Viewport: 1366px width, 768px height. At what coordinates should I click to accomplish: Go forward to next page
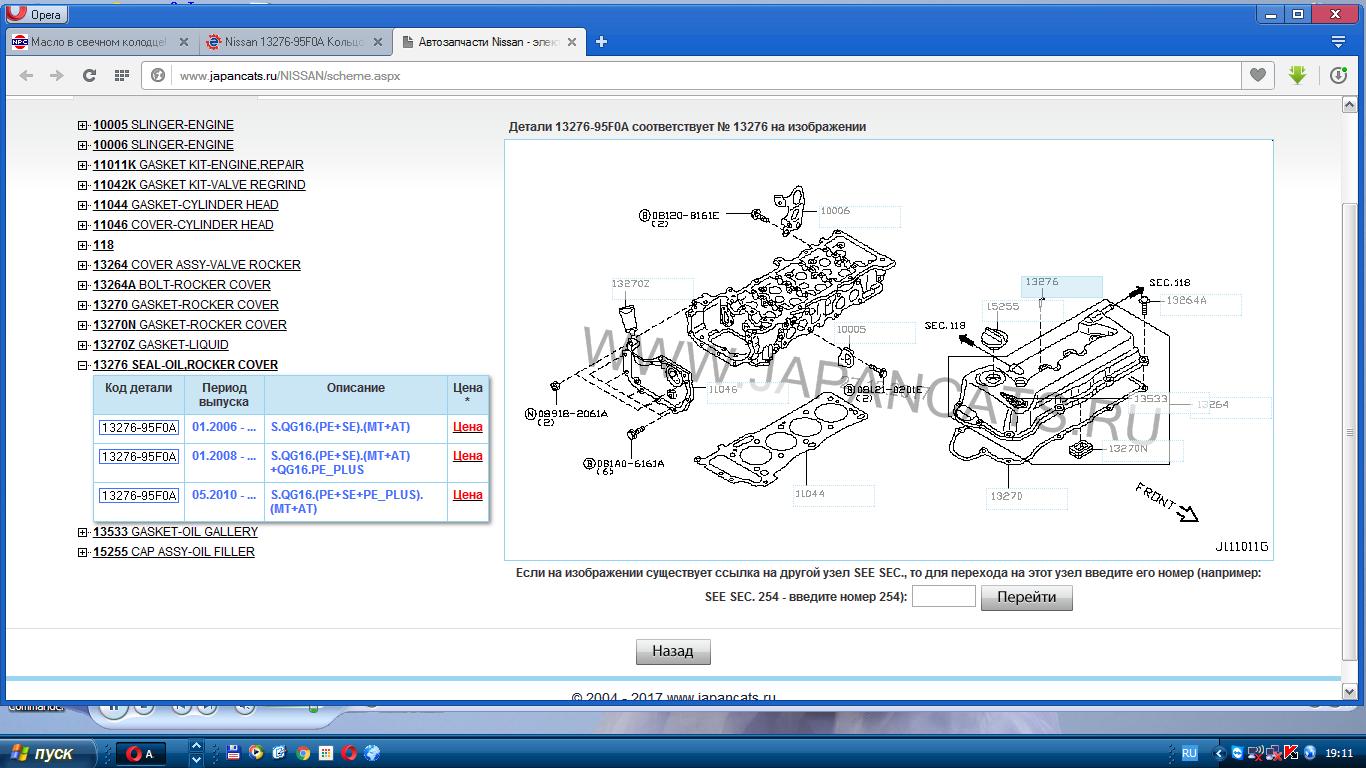coord(57,75)
